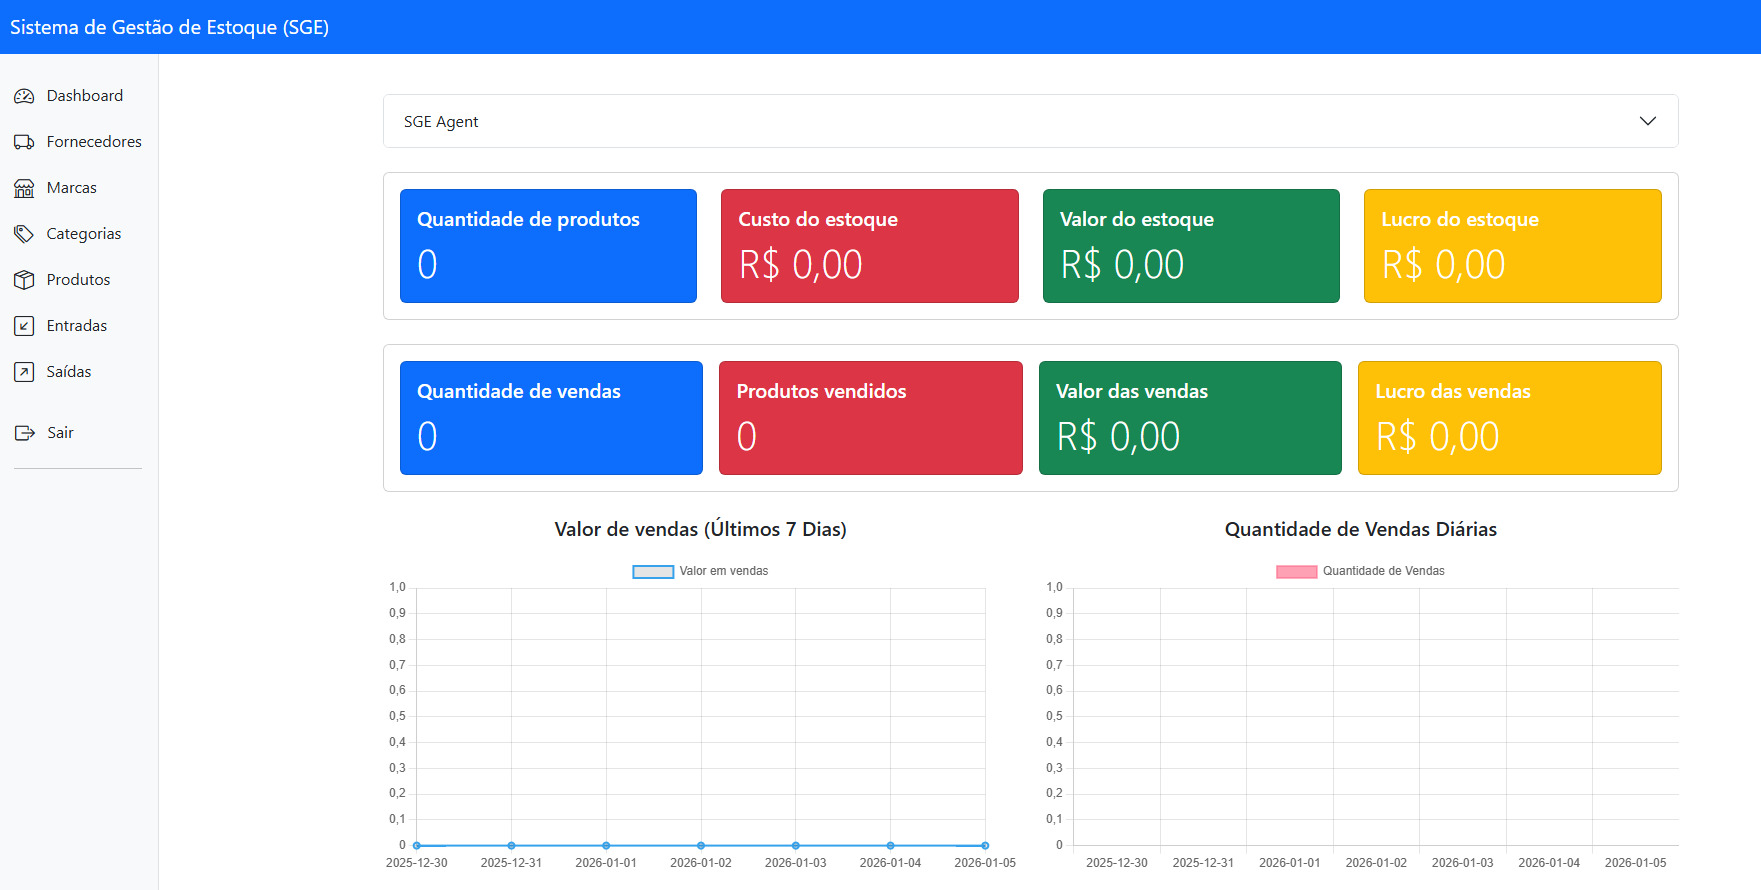This screenshot has width=1761, height=890.
Task: Click the Sistema de Gestão de Estoque title
Action: (169, 27)
